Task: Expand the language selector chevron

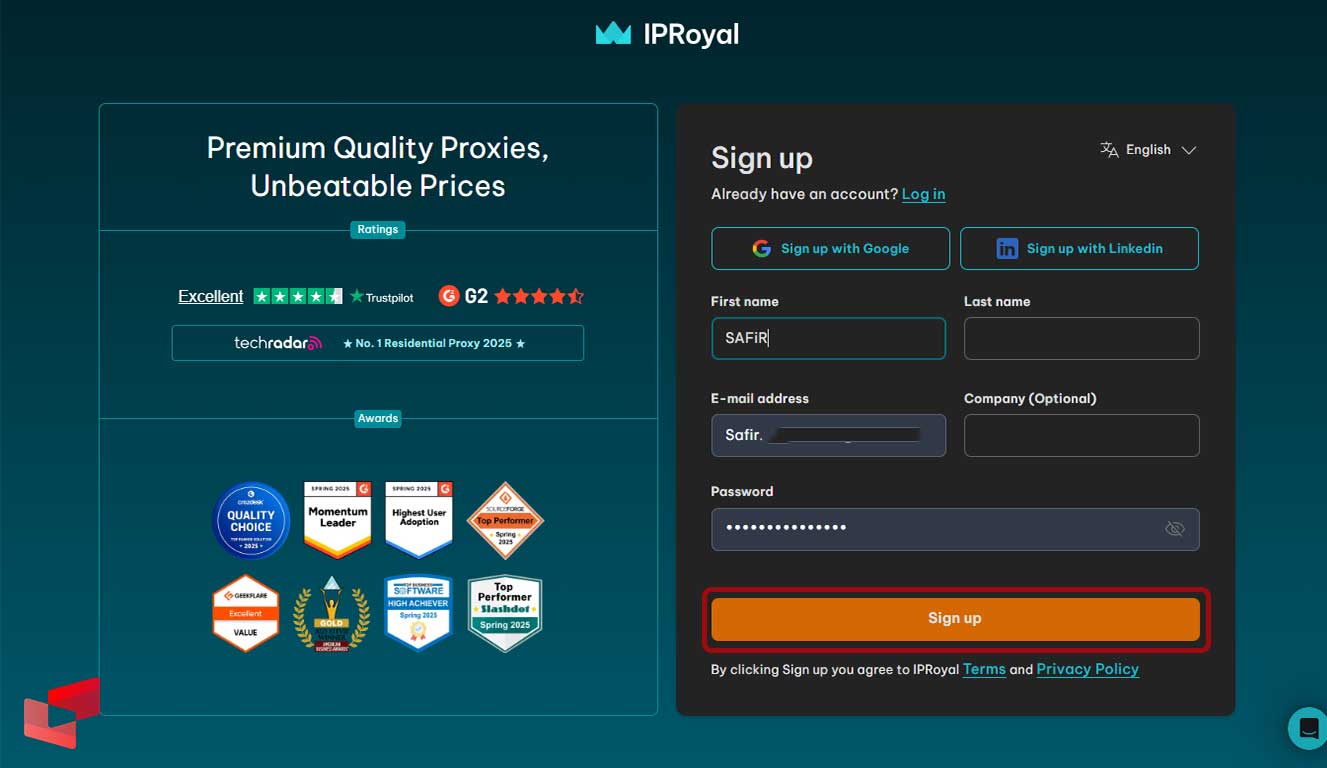Action: 1190,150
